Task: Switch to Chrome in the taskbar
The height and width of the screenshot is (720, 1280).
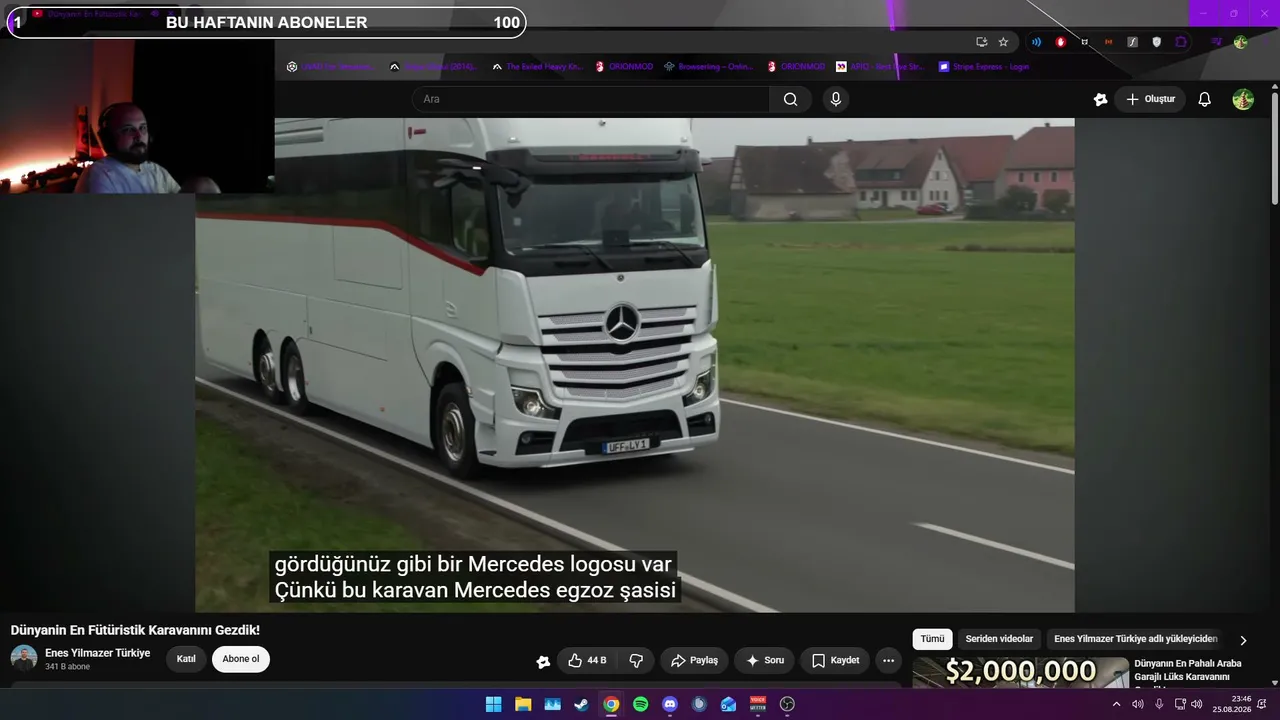Action: point(611,704)
